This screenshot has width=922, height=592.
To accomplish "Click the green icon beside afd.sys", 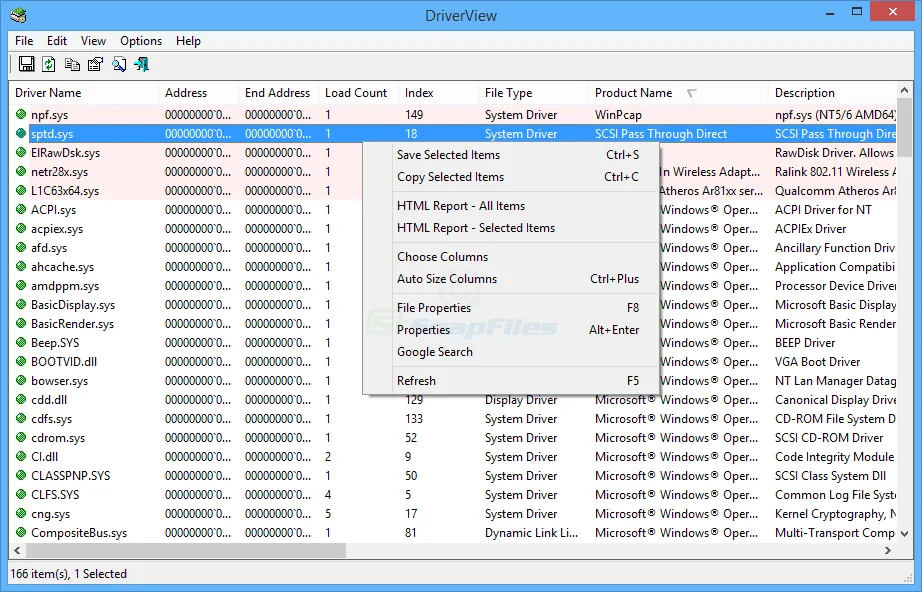I will point(21,247).
